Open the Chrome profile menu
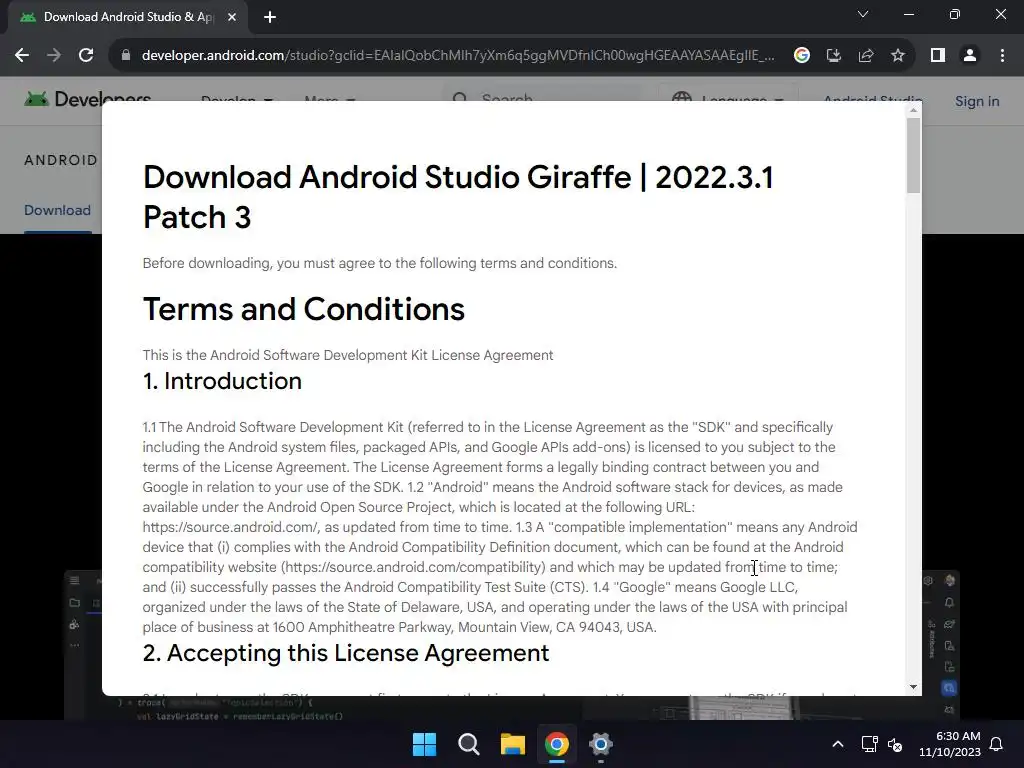The image size is (1024, 768). [970, 56]
